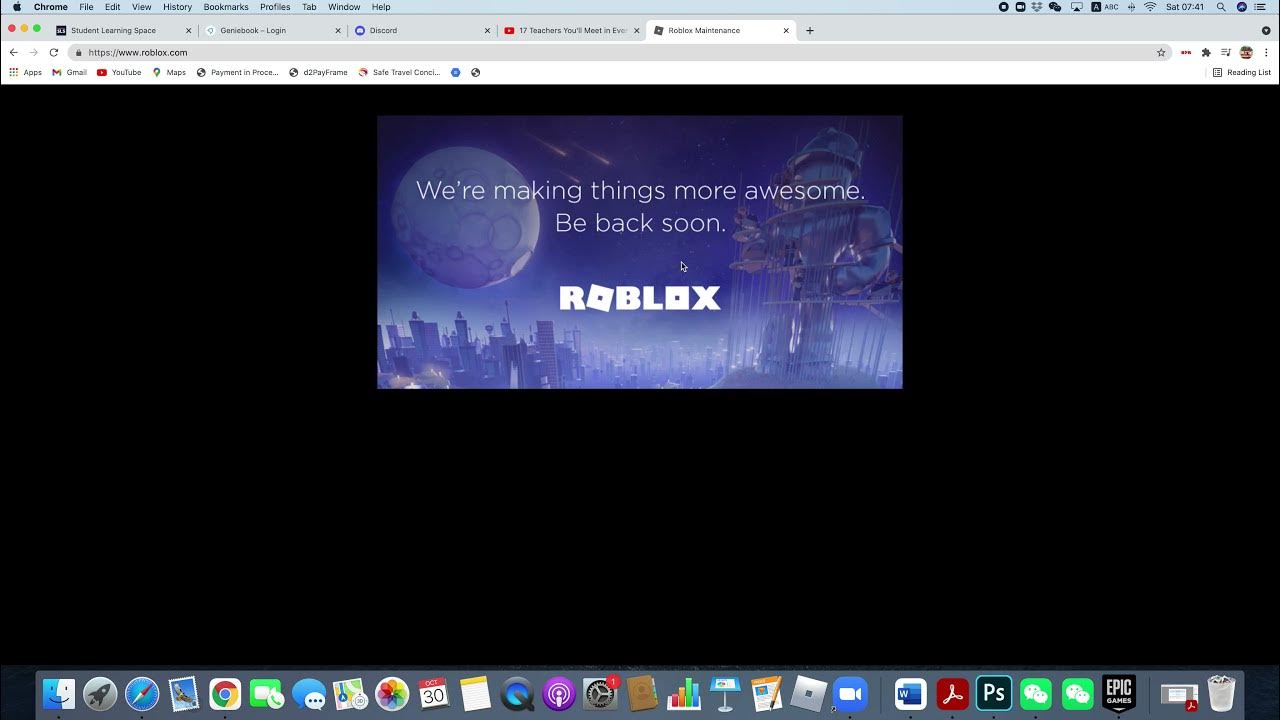Open Chrome's three-dot menu
This screenshot has height=720, width=1280.
point(1266,52)
